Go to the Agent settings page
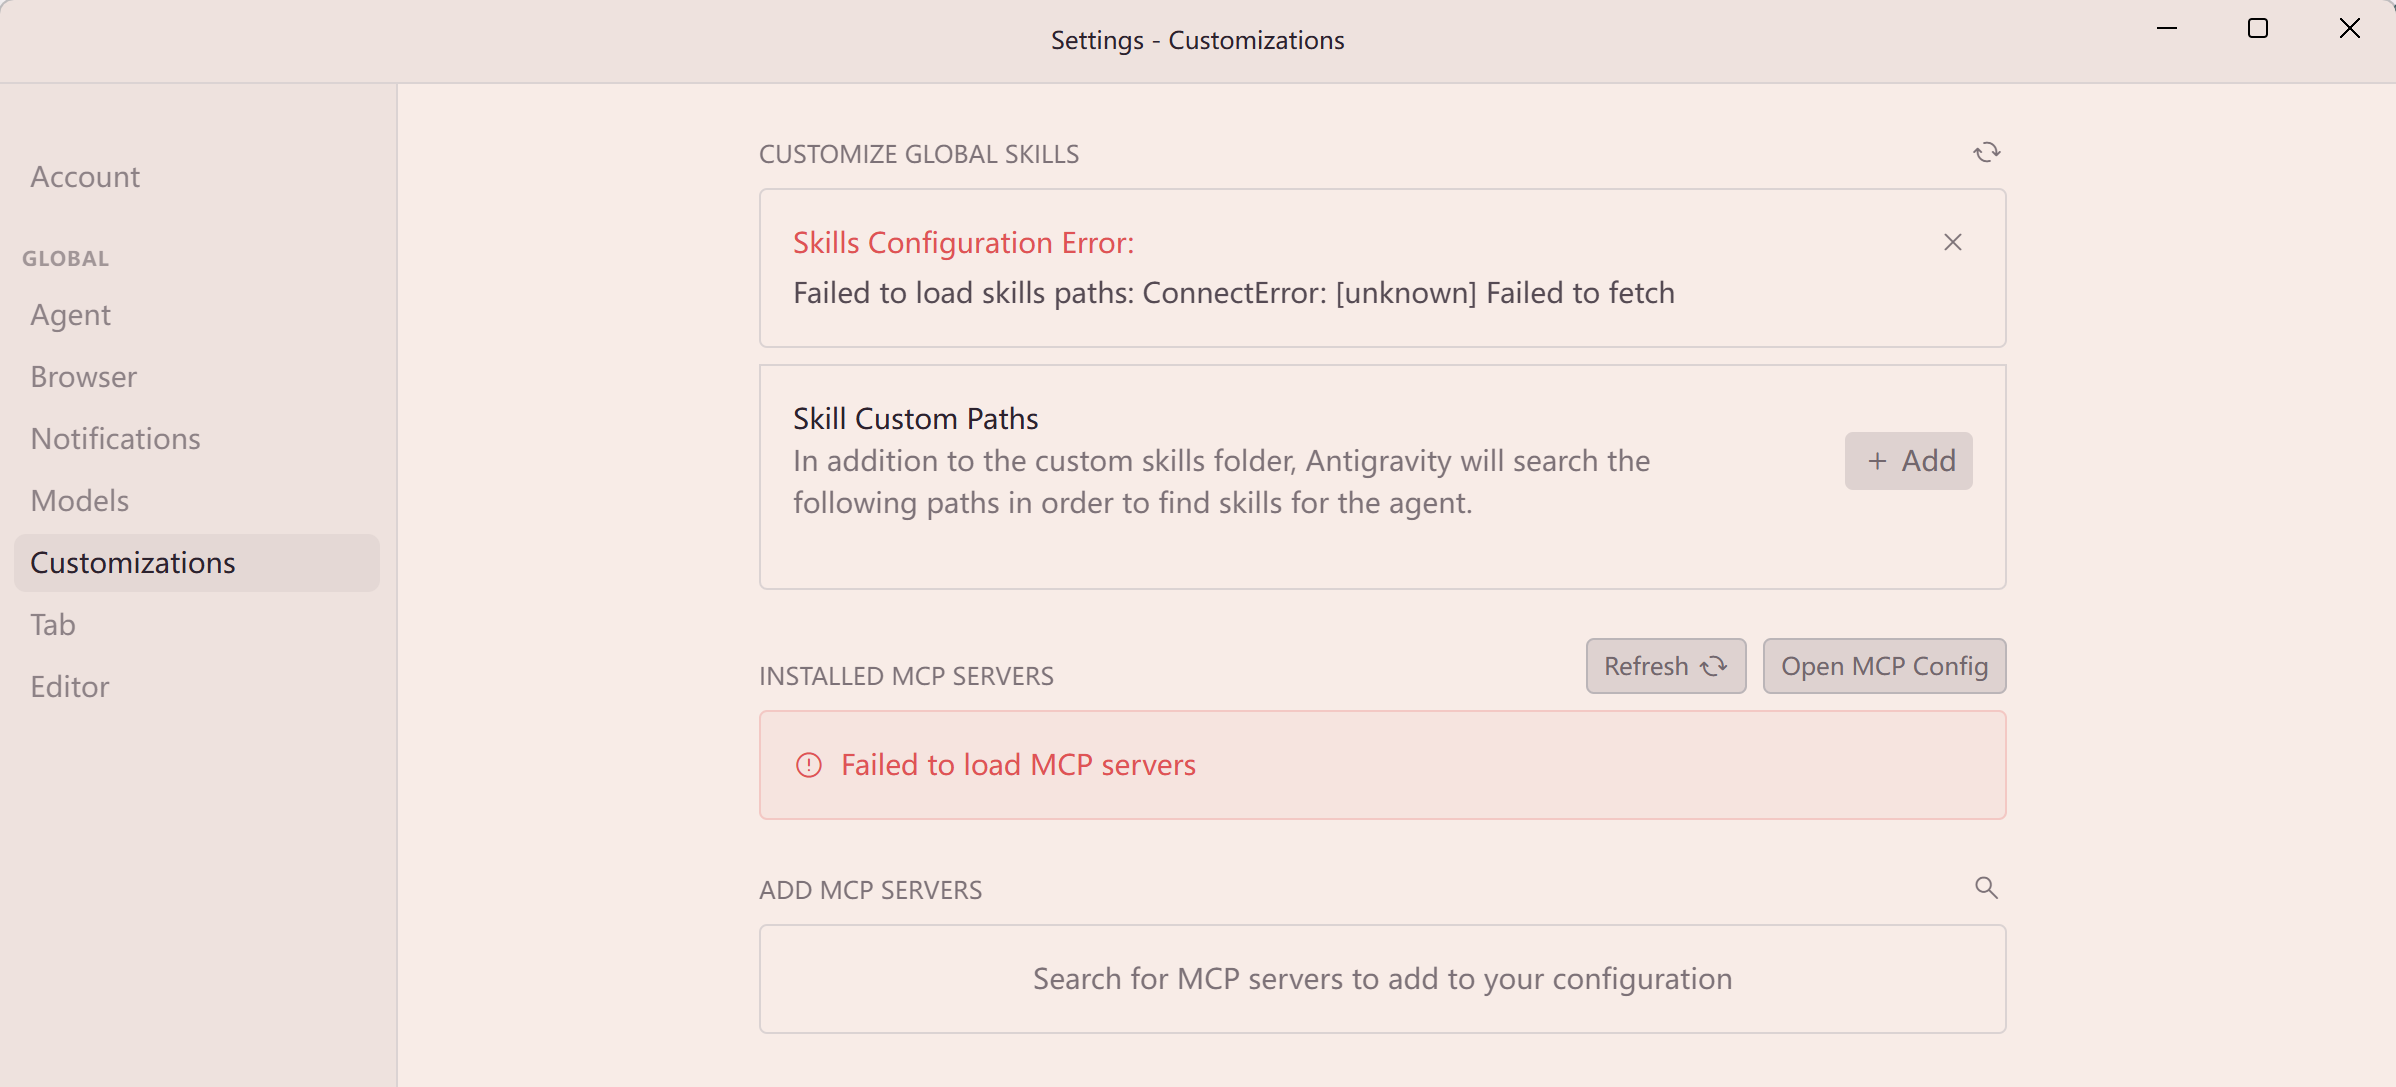Viewport: 2396px width, 1087px height. [70, 315]
